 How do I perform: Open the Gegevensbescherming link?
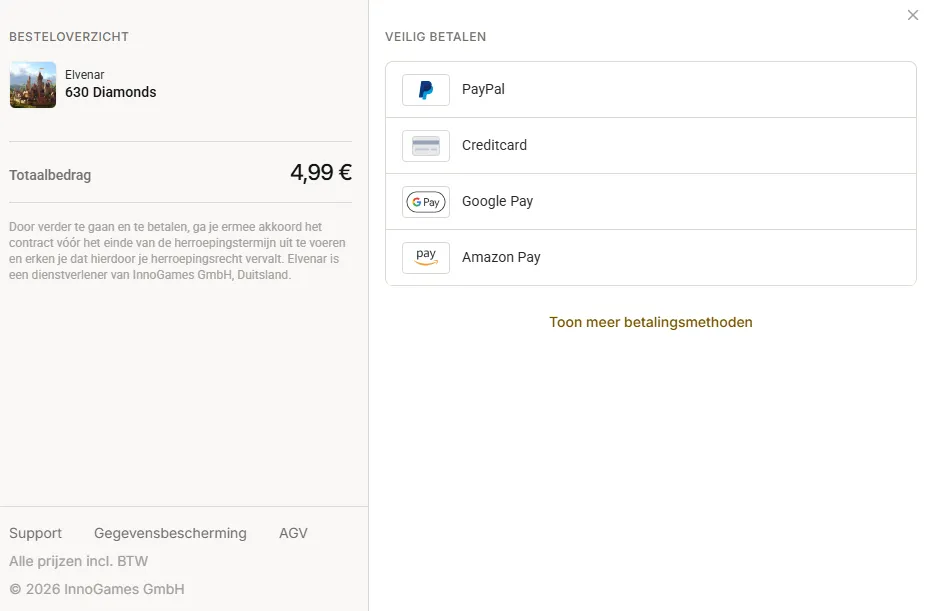click(170, 533)
